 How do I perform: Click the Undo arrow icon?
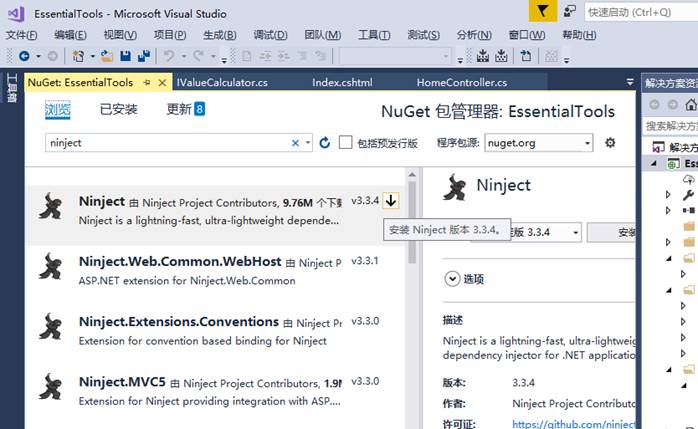point(169,56)
